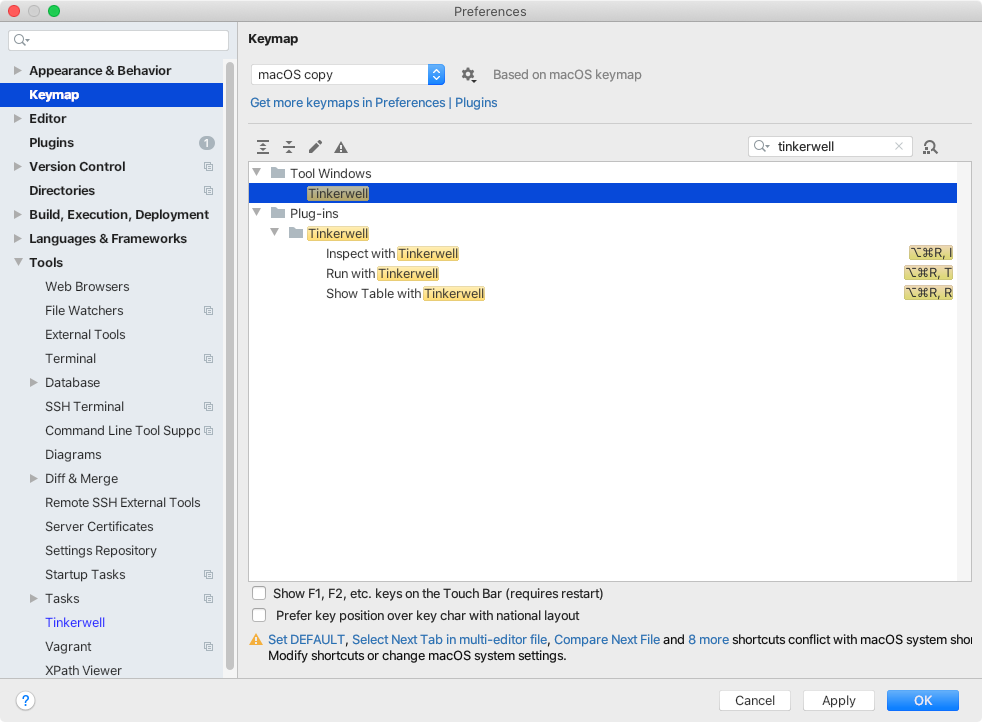The width and height of the screenshot is (982, 722).
Task: Click the Tool Windows folder icon
Action: click(278, 173)
